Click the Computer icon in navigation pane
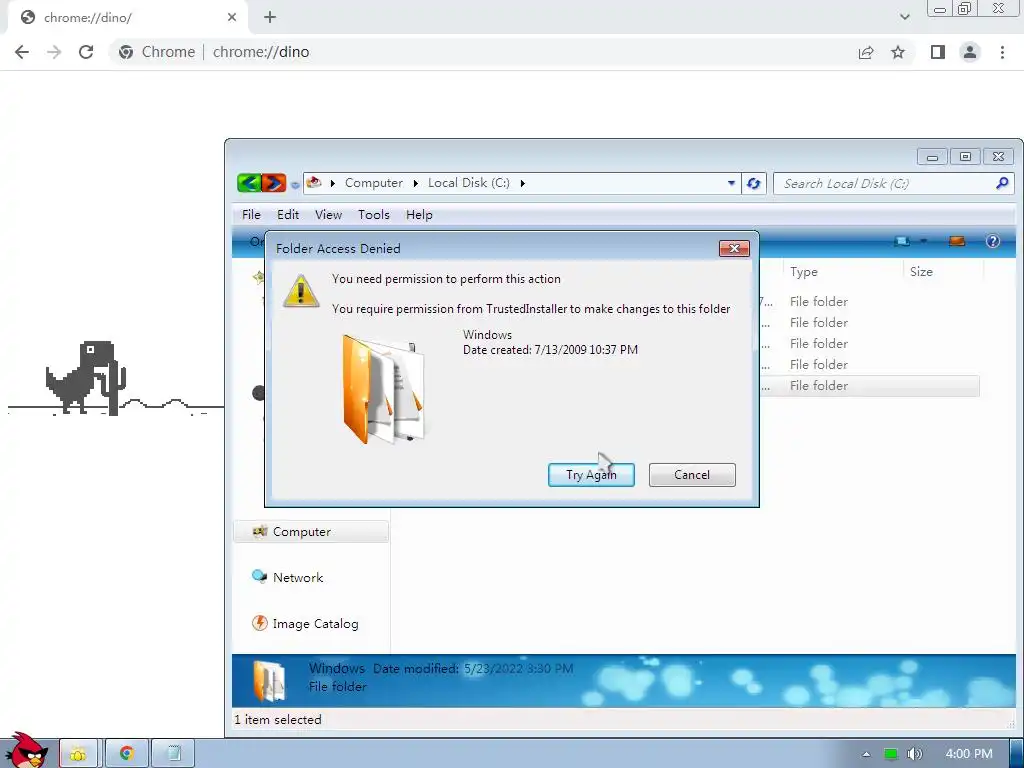This screenshot has width=1024, height=768. (x=260, y=532)
